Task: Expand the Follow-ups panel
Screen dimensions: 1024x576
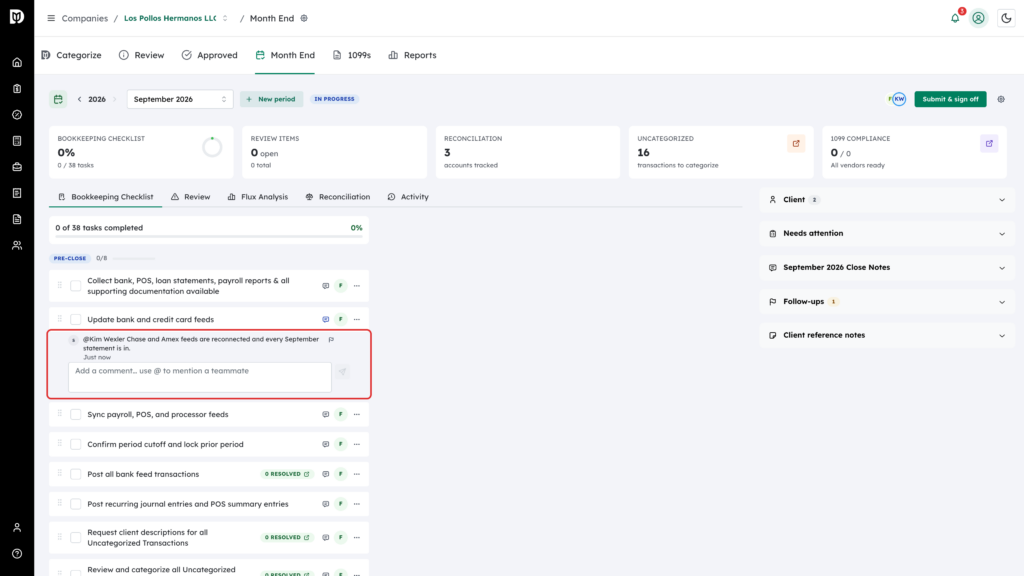Action: point(887,302)
